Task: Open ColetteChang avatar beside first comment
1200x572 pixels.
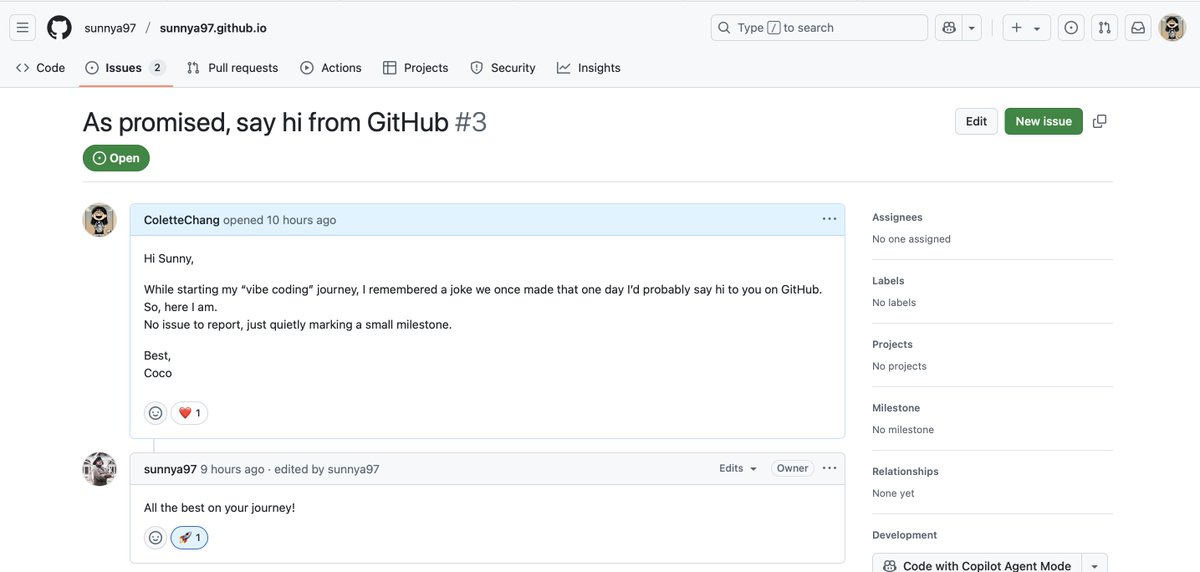Action: tap(99, 220)
